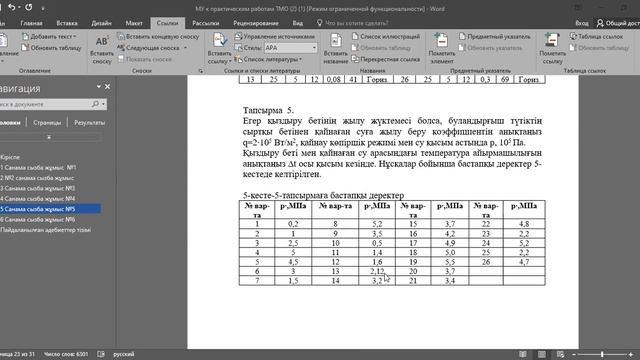Open navigation pane options arrow
Viewport: 640px width, 360px height.
click(98, 87)
